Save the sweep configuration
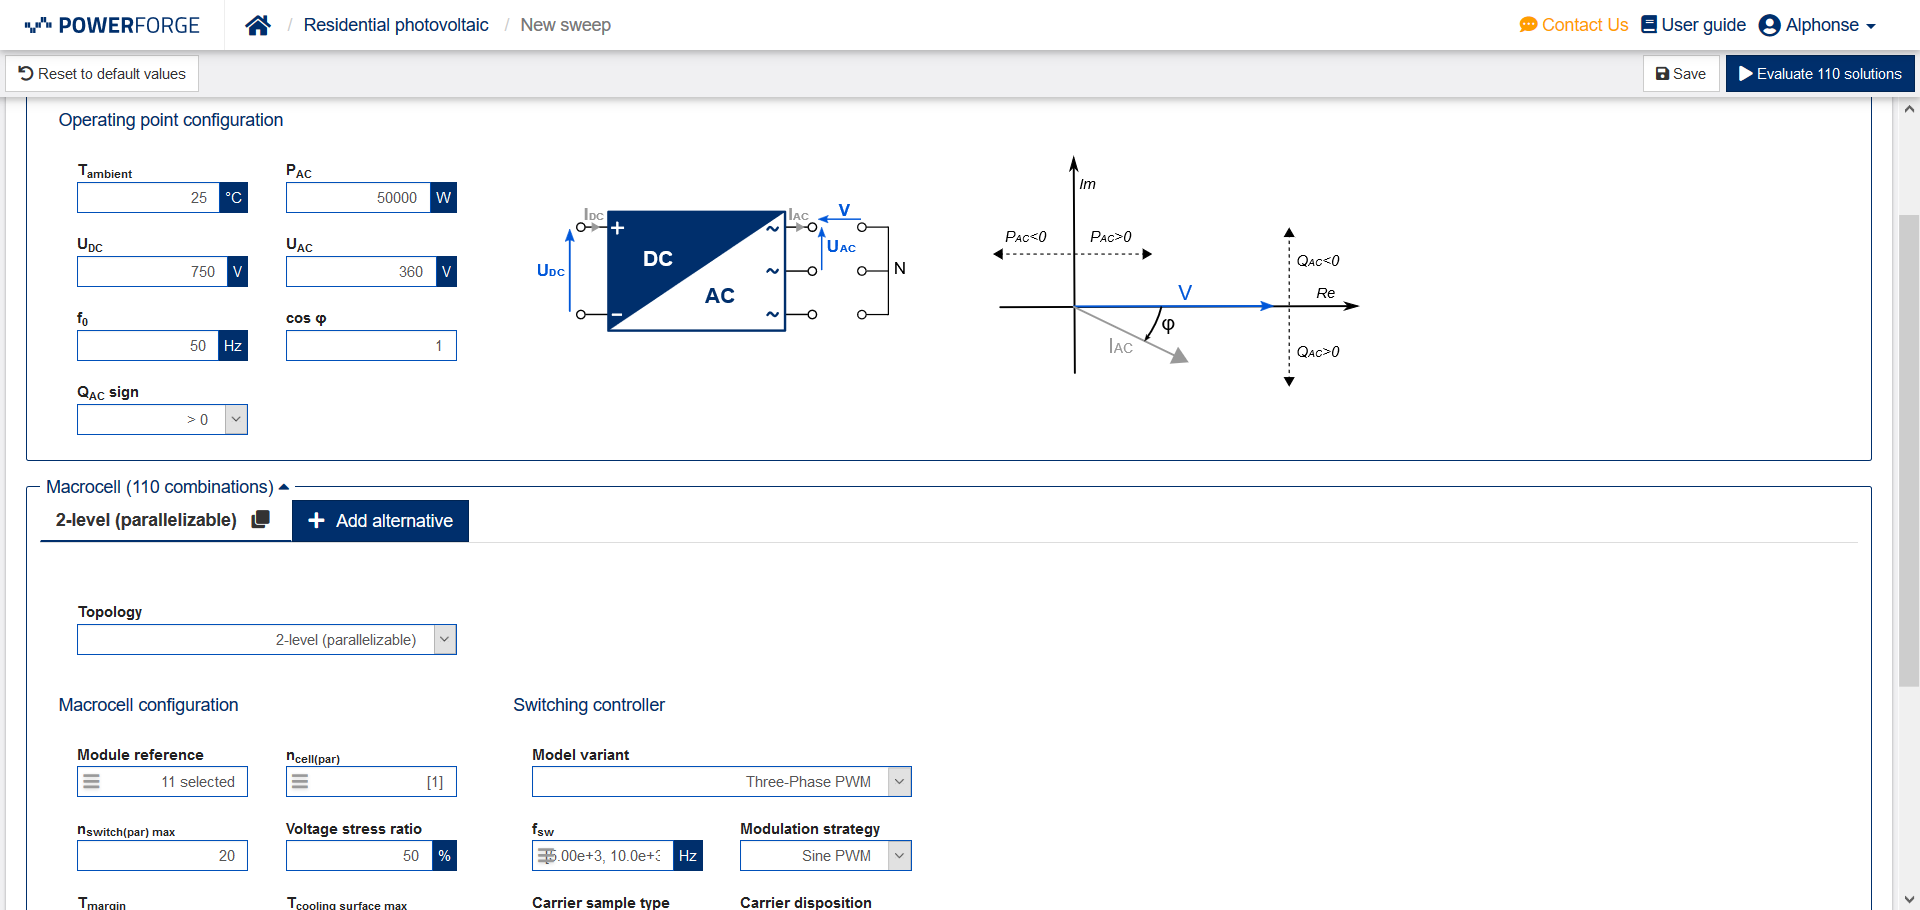This screenshot has height=910, width=1920. coord(1681,74)
